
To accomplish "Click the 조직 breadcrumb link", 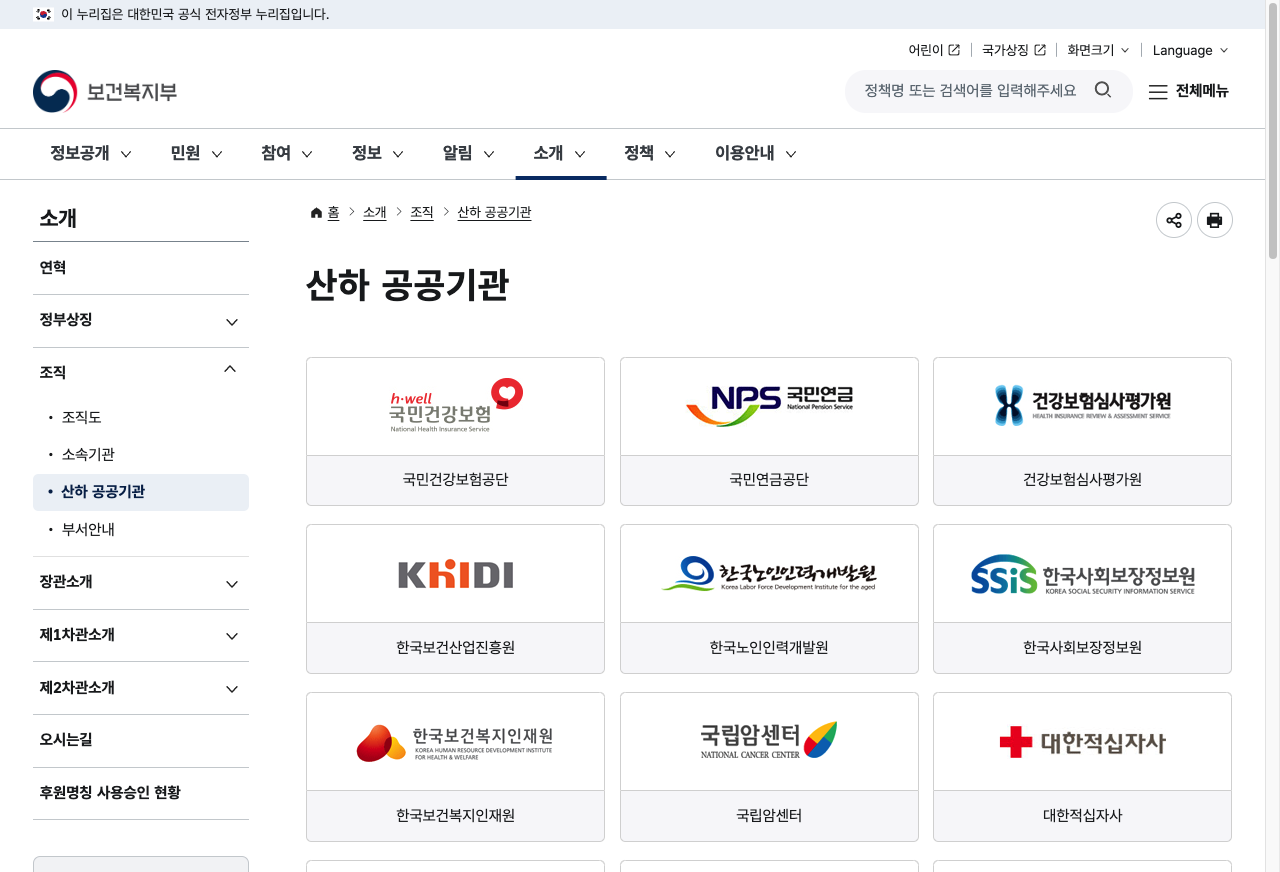I will (422, 213).
